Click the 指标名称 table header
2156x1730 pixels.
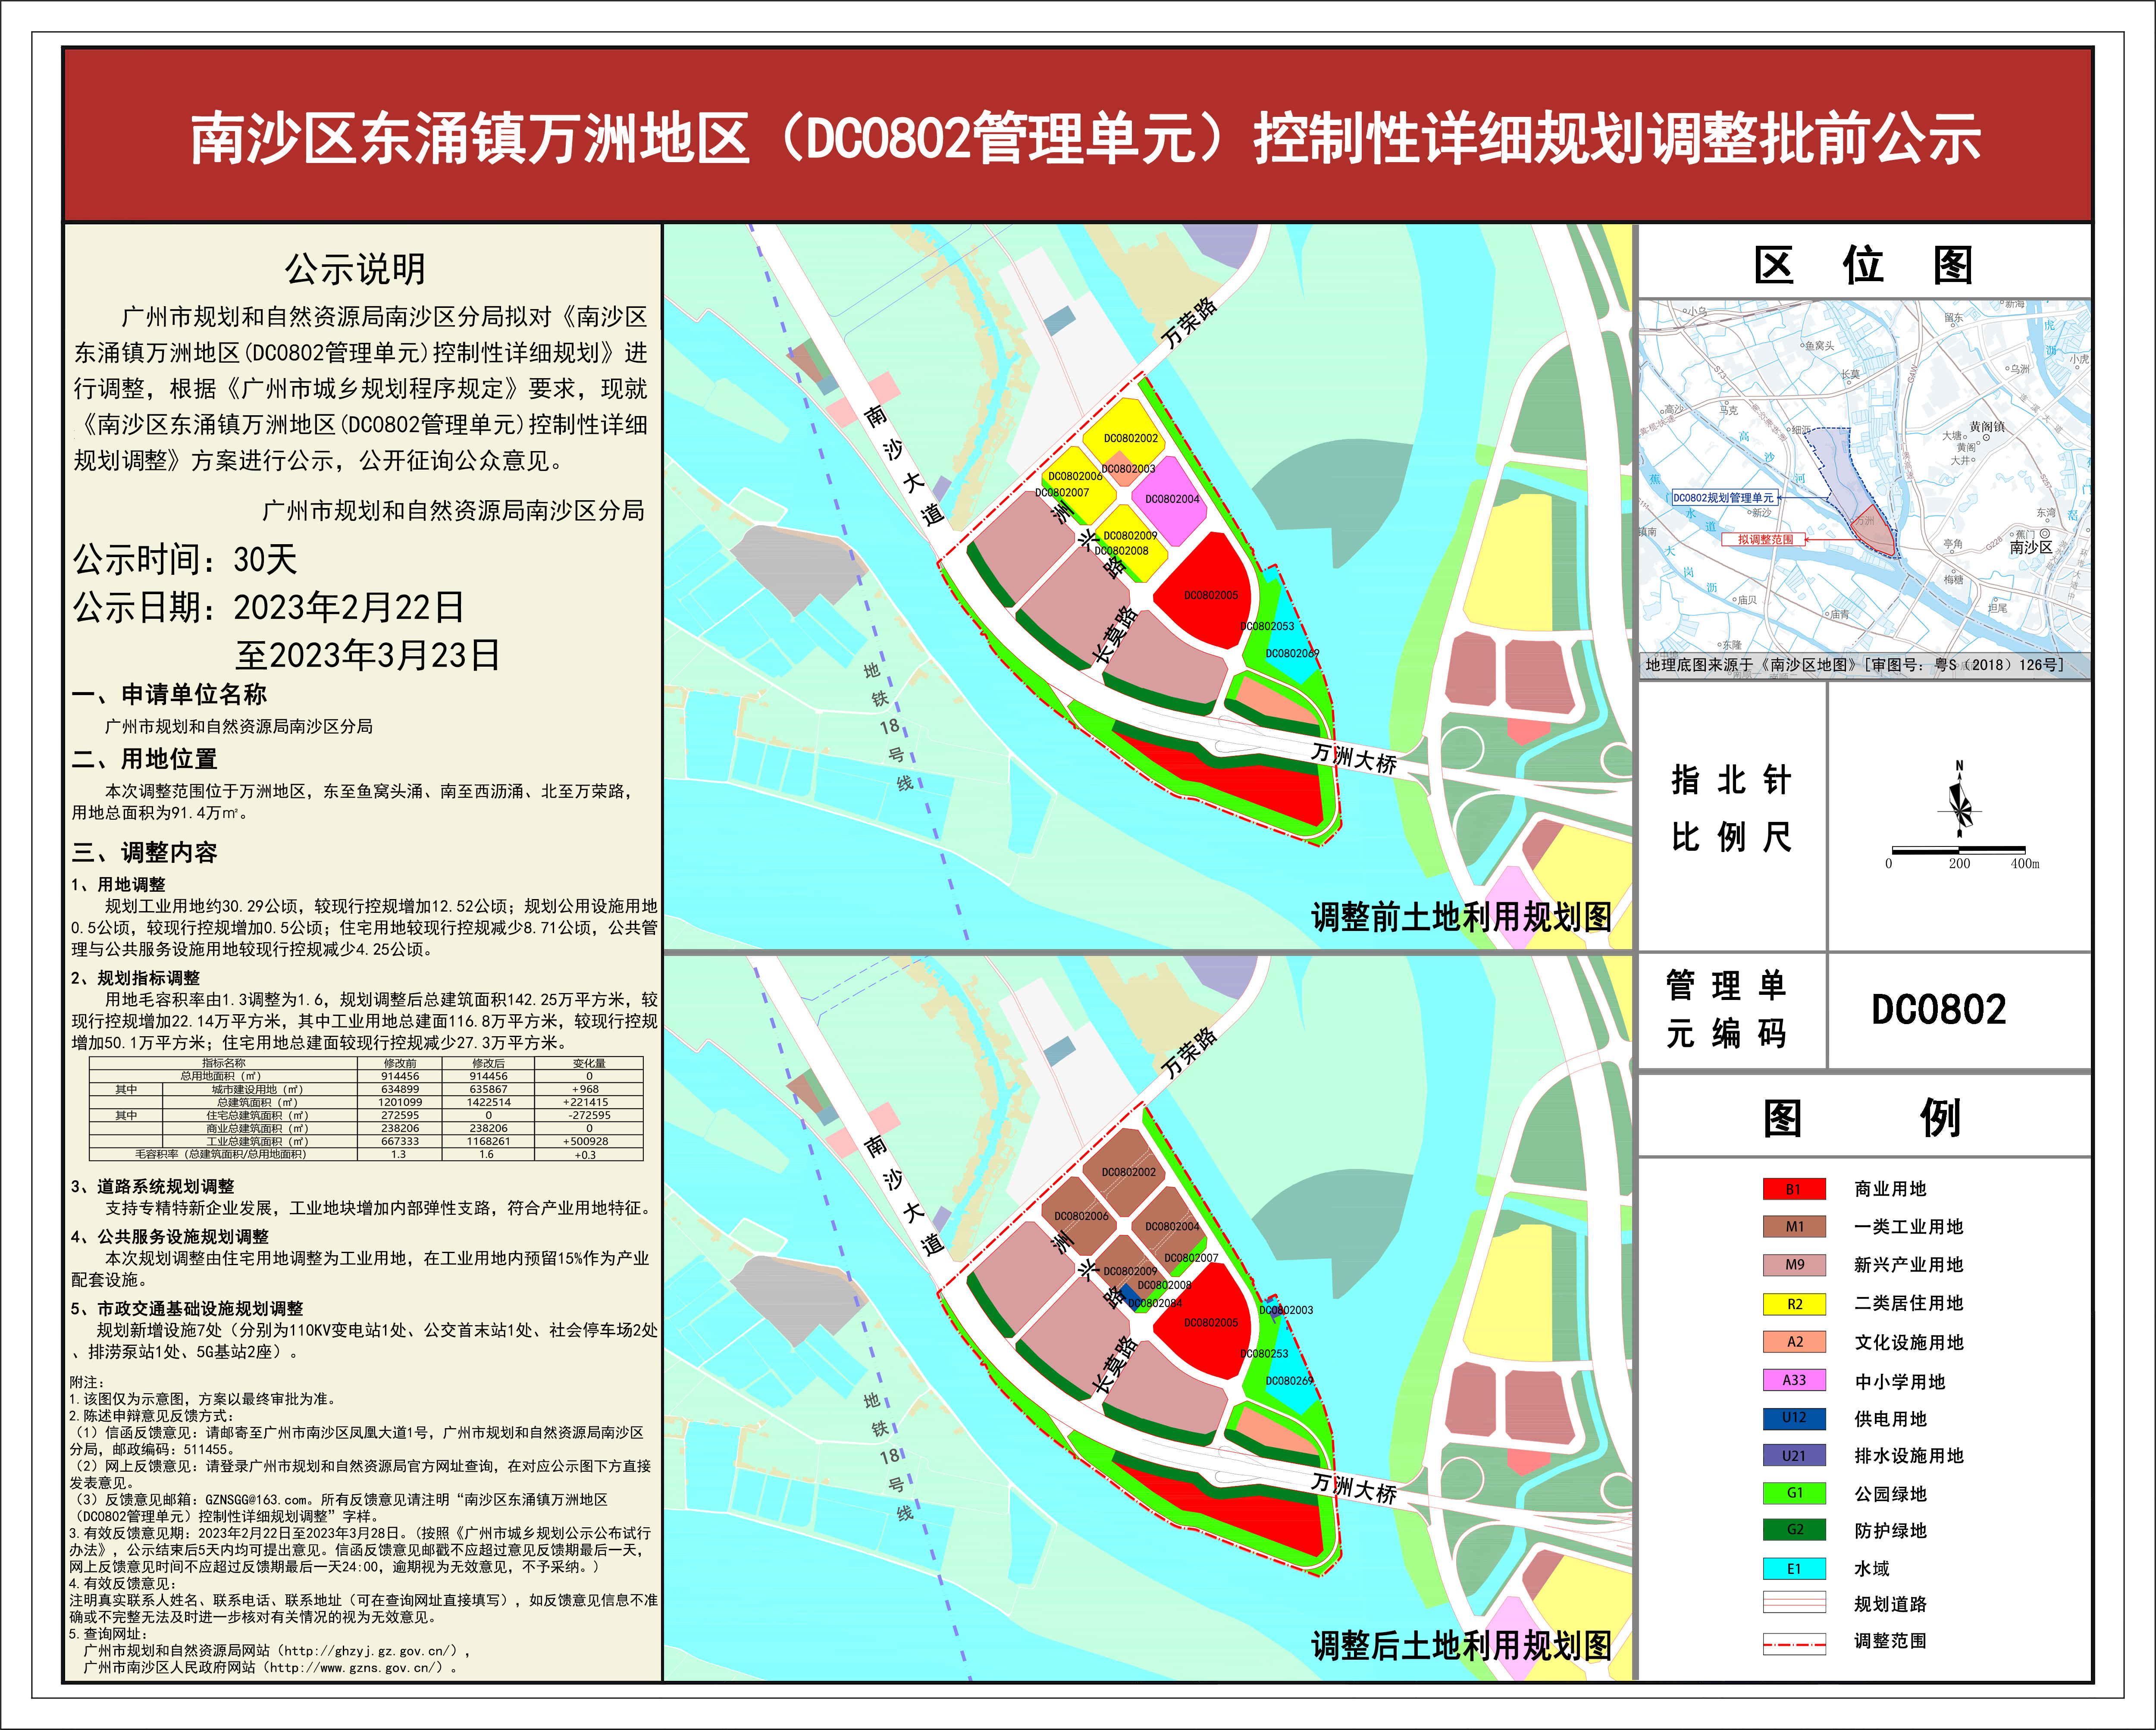224,1063
